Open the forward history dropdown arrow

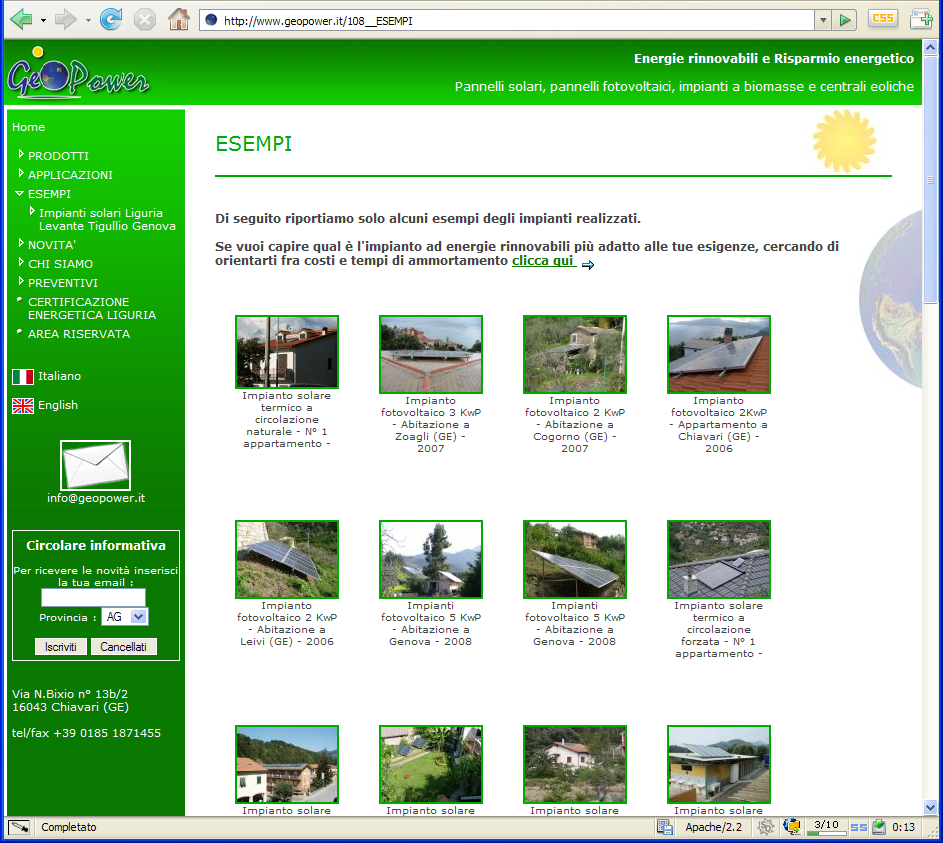coord(88,20)
